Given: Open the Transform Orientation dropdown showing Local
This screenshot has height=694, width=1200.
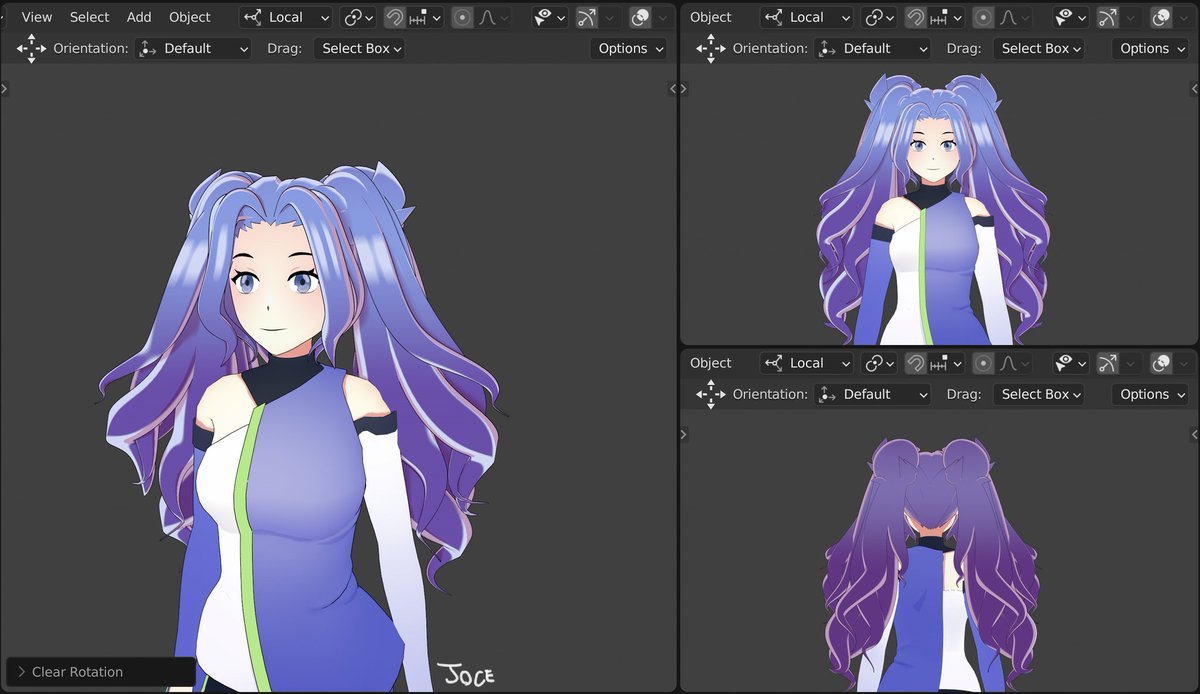Looking at the screenshot, I should pos(285,17).
